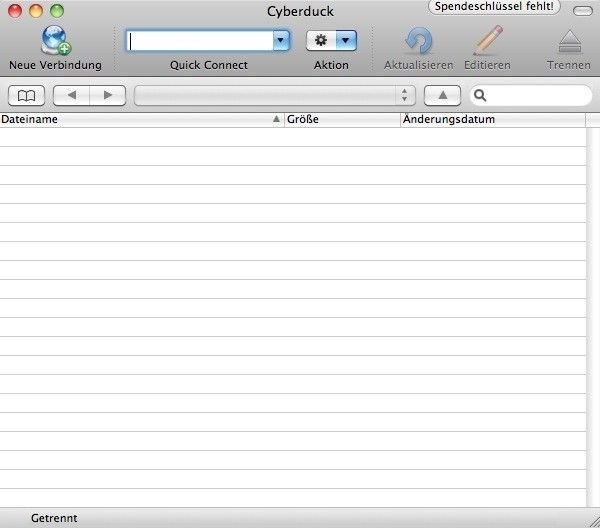Toggle the toolbar with the pill button

coord(583,11)
